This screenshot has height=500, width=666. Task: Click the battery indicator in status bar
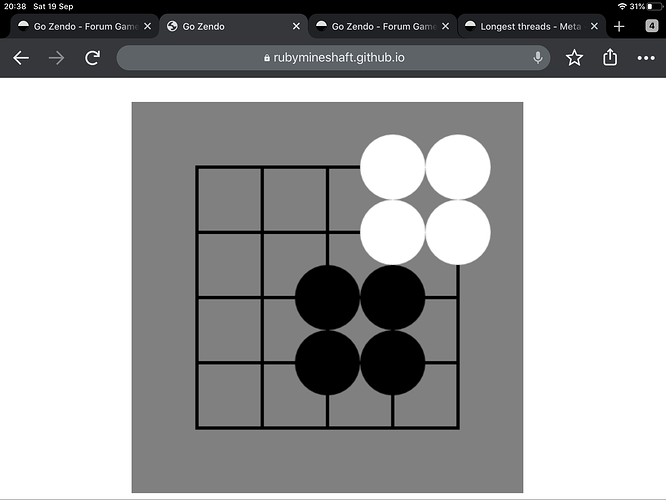click(x=655, y=6)
